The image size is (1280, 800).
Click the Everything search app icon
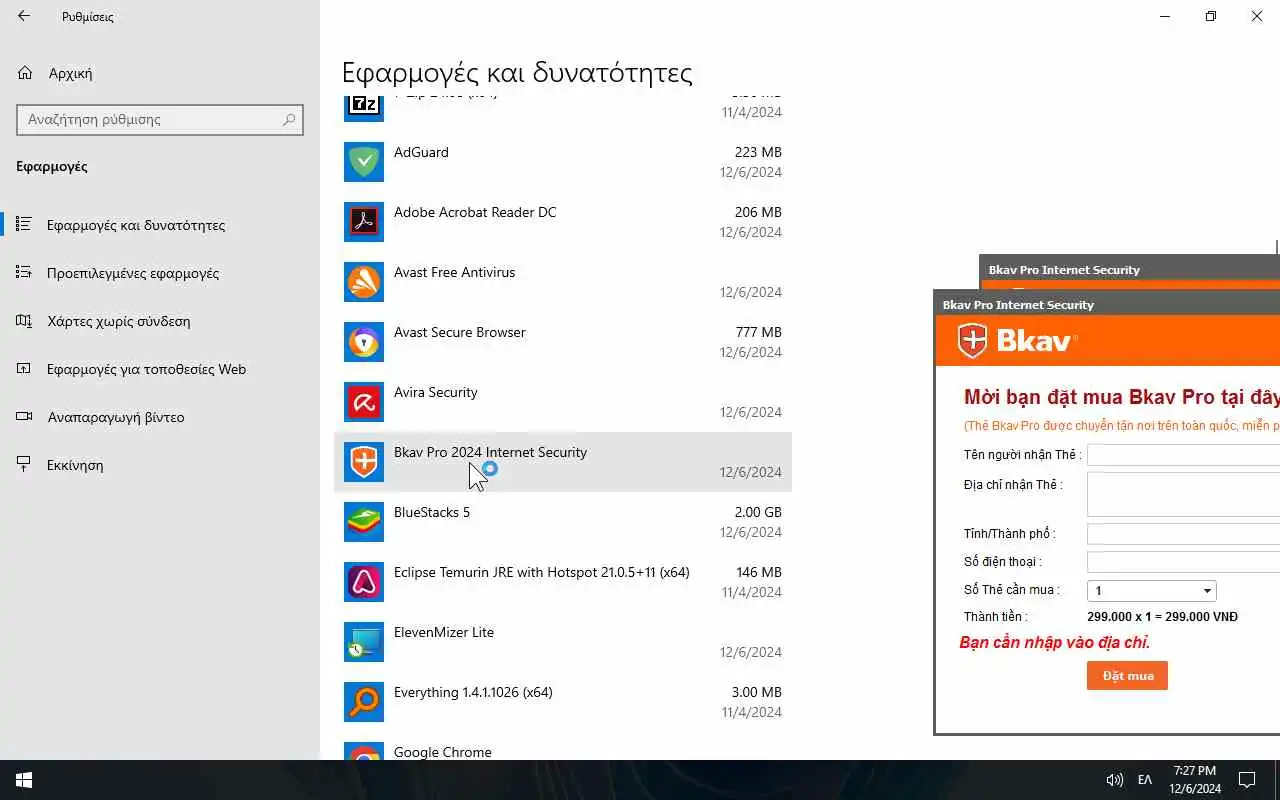pyautogui.click(x=363, y=702)
